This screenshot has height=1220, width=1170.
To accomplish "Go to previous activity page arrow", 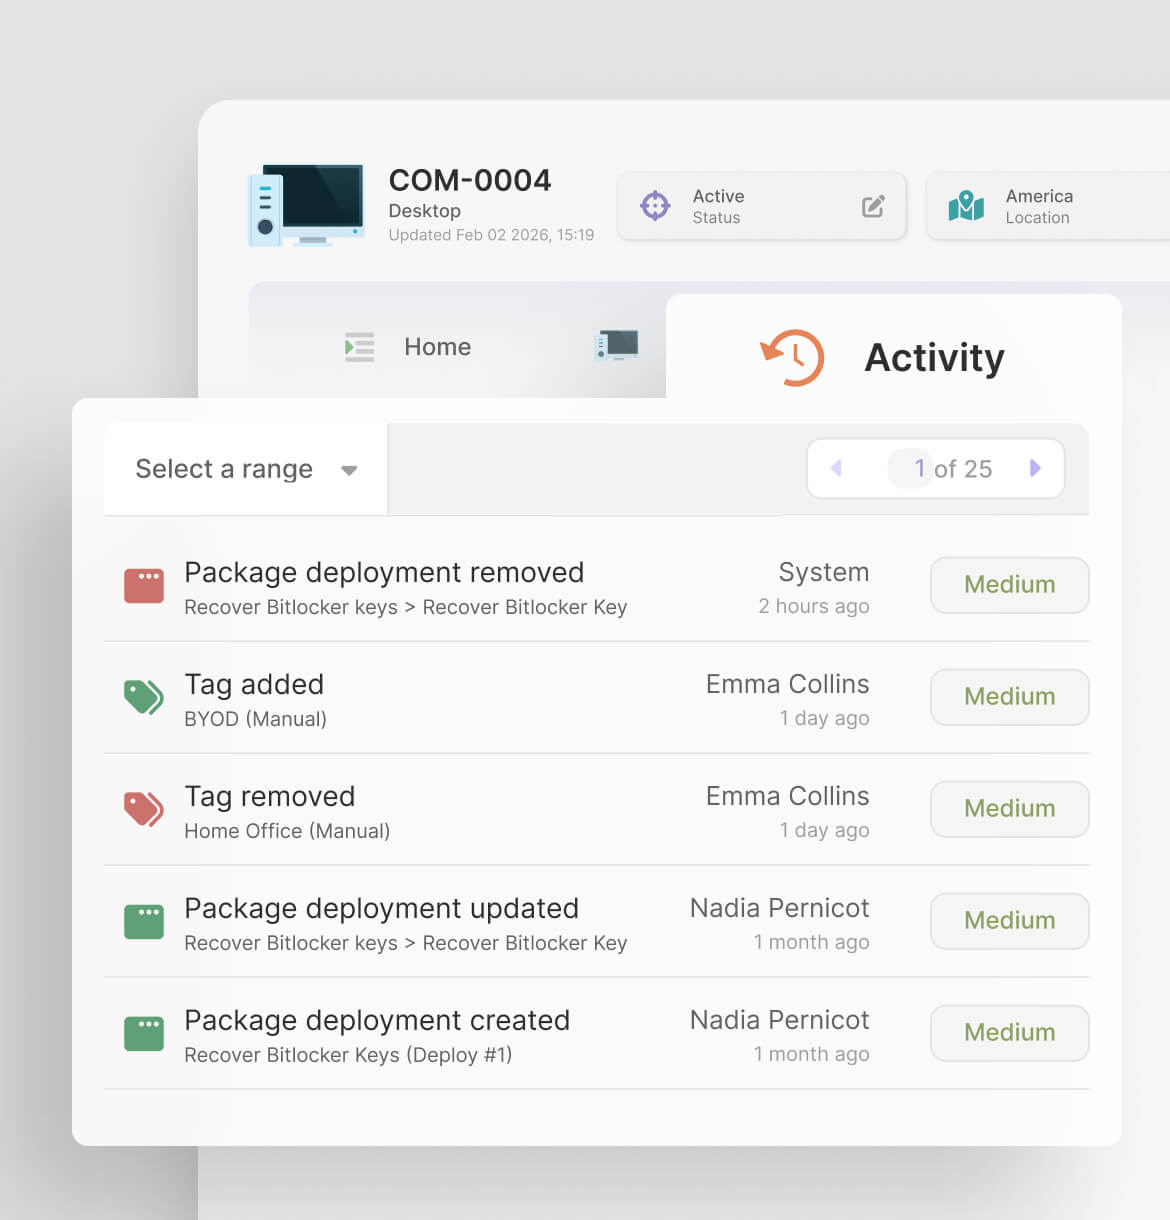I will point(837,468).
